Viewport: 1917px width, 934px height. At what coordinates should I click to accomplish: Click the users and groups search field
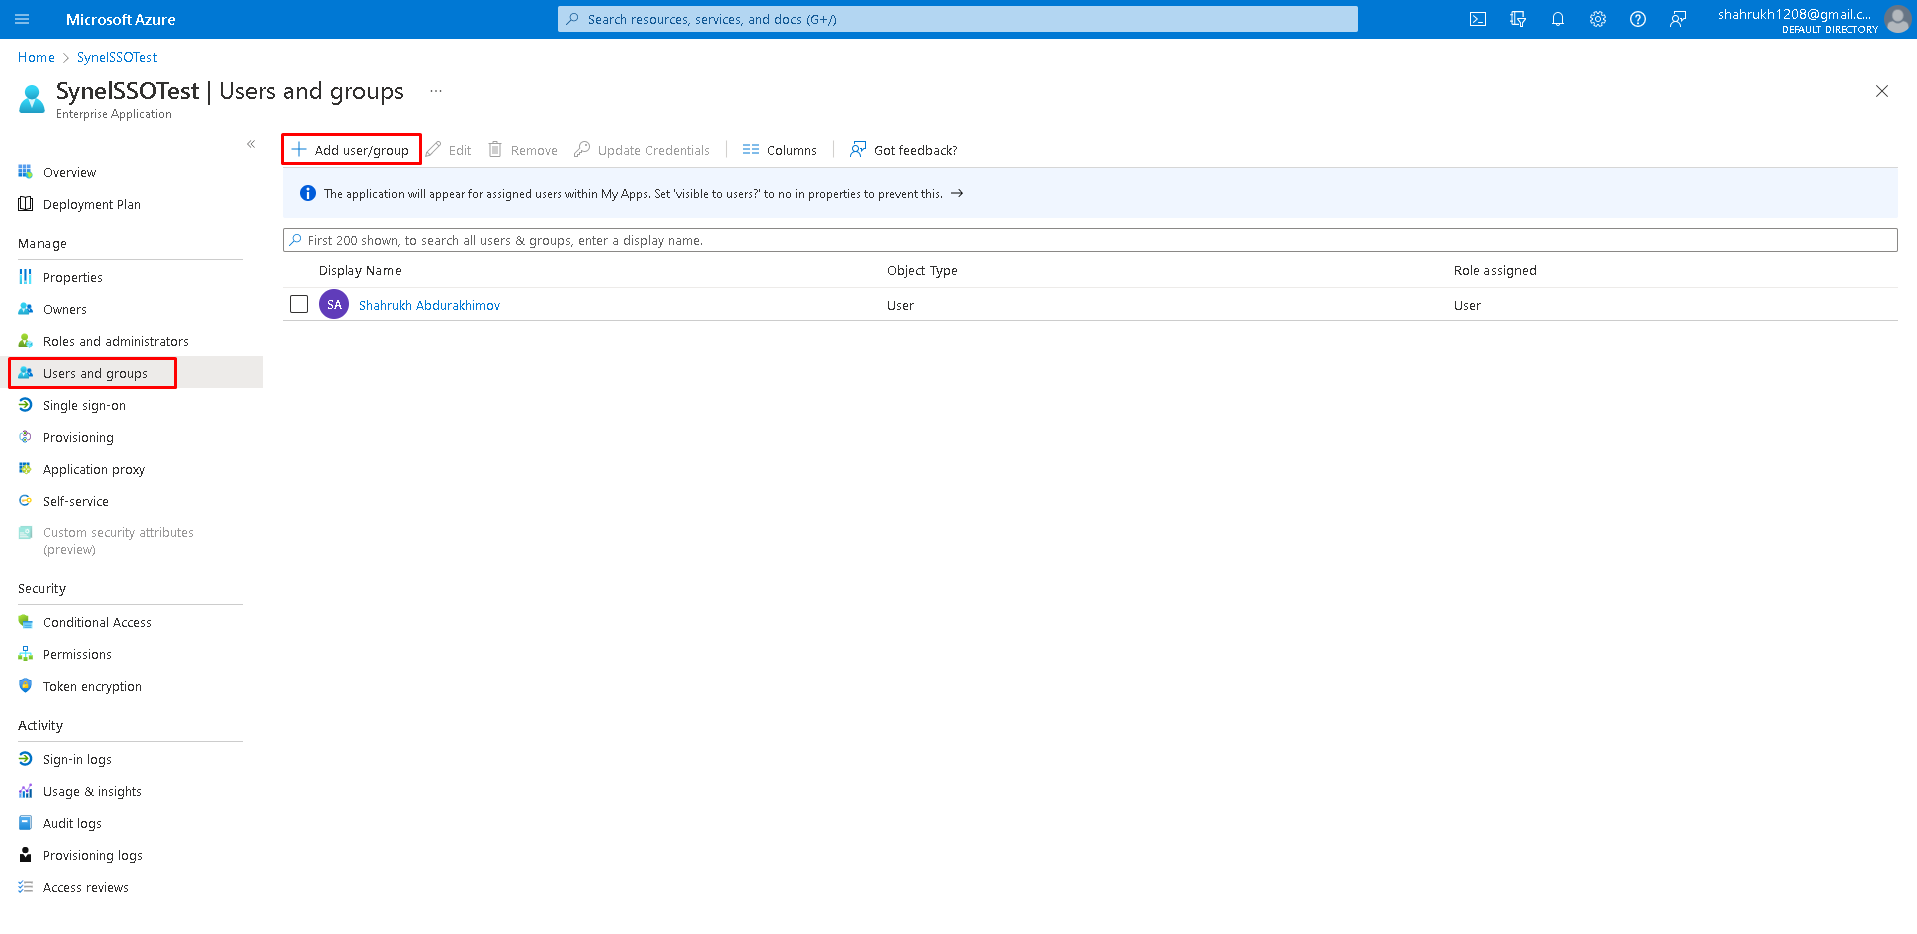[x=1090, y=240]
